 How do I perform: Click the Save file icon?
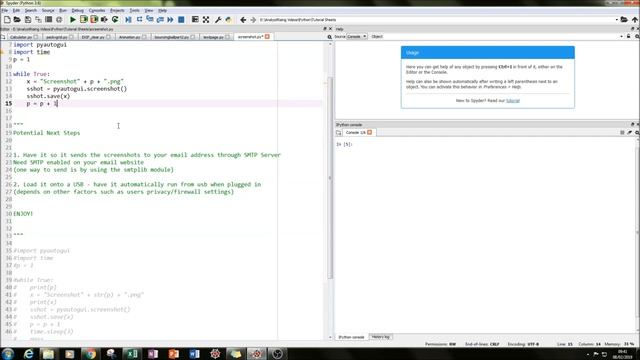(x=28, y=20)
